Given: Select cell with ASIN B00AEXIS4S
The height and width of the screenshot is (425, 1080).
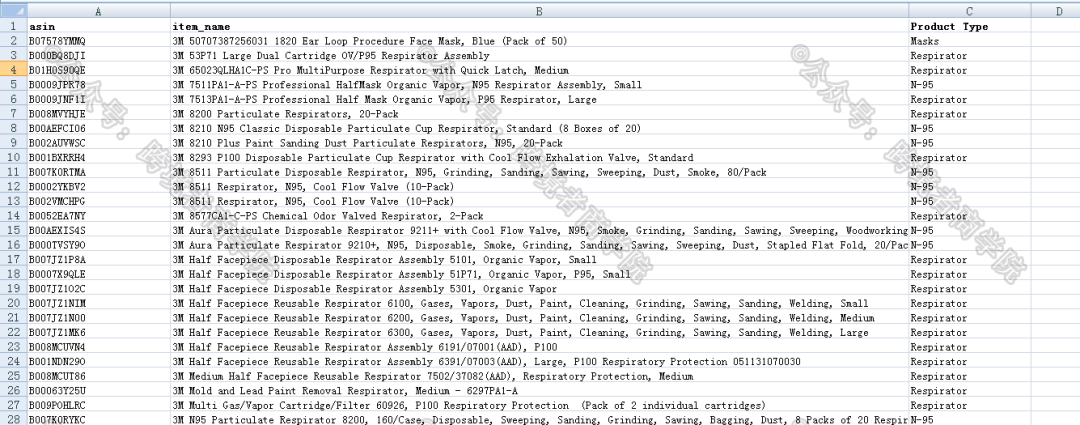Looking at the screenshot, I should (x=99, y=231).
